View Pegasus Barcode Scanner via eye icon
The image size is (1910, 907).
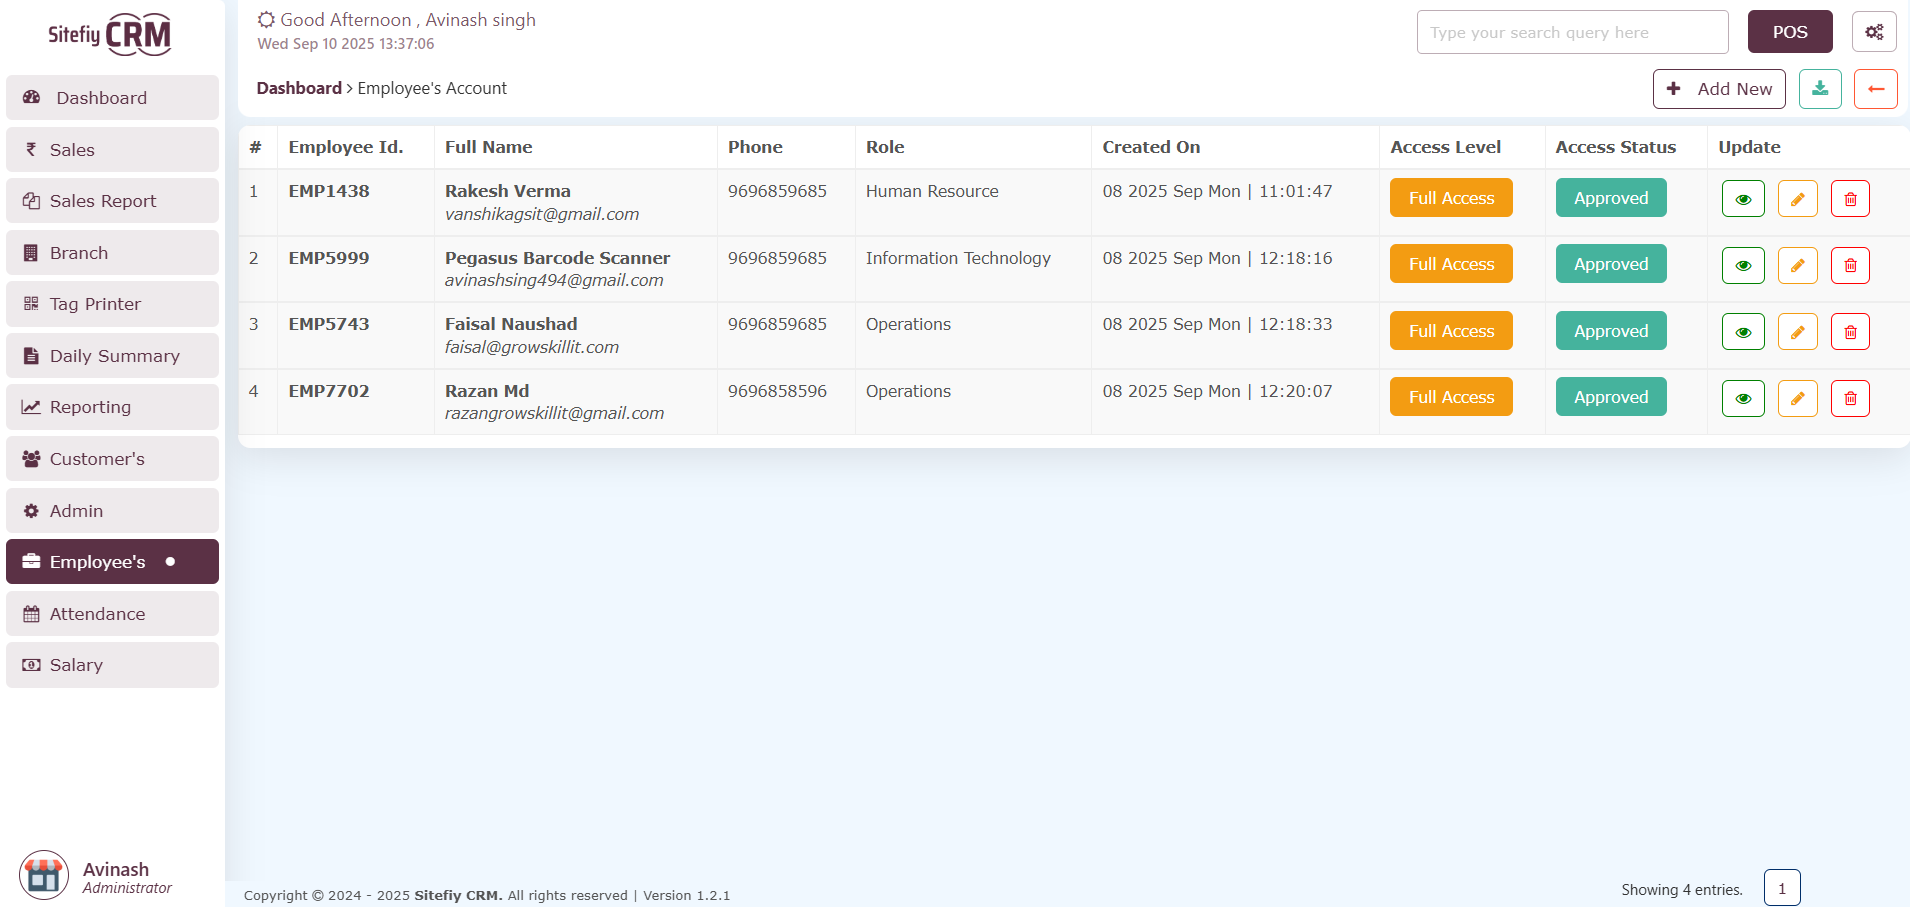[x=1743, y=265]
